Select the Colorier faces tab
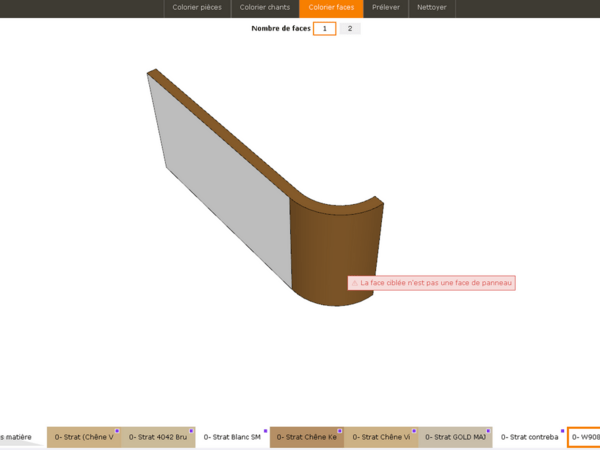The image size is (600, 450). click(330, 8)
